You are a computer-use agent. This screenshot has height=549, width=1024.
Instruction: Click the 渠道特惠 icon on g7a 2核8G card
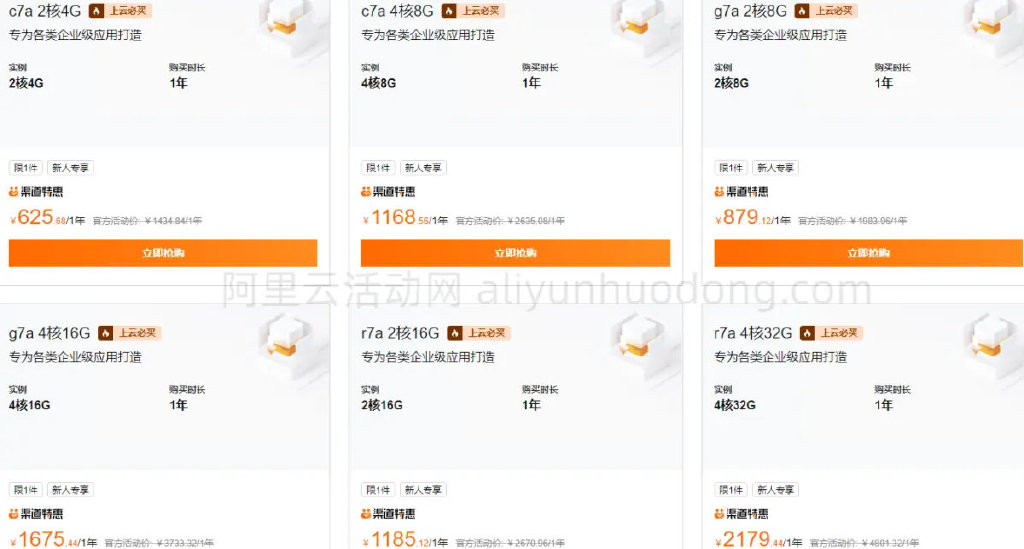point(719,192)
